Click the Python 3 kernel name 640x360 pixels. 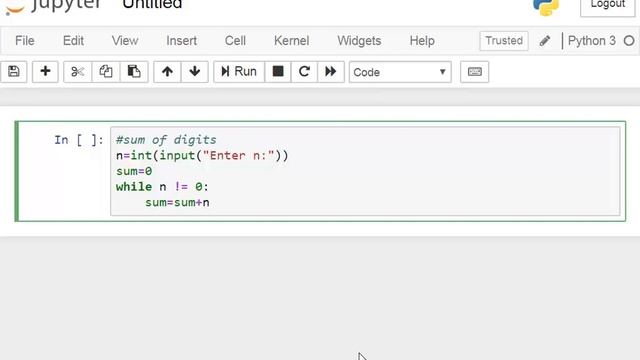[591, 41]
